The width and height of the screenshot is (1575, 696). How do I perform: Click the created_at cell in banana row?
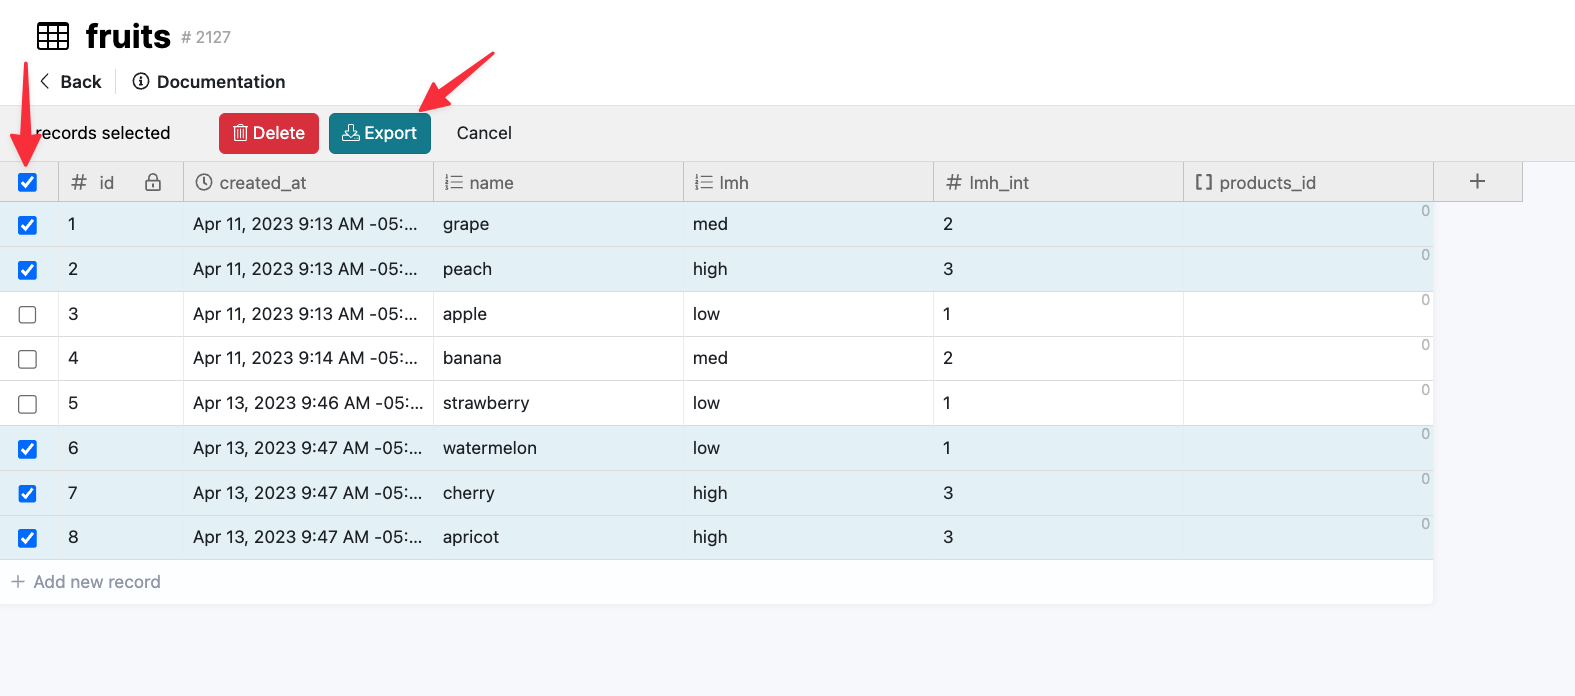pos(308,358)
